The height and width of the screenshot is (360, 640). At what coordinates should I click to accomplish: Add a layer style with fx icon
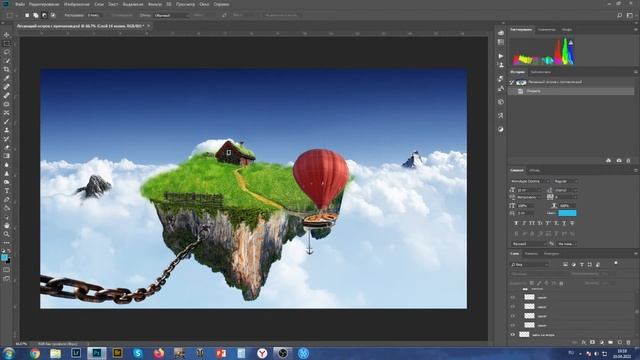coord(583,342)
